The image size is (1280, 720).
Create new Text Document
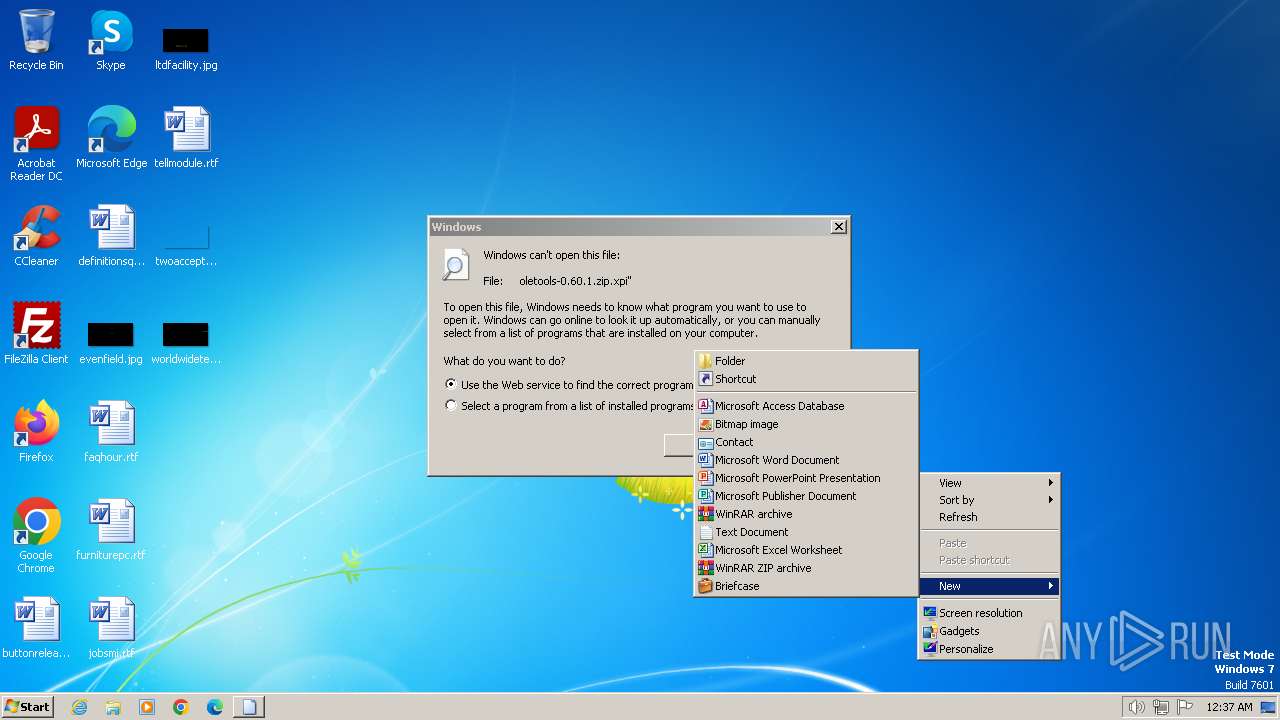806,532
